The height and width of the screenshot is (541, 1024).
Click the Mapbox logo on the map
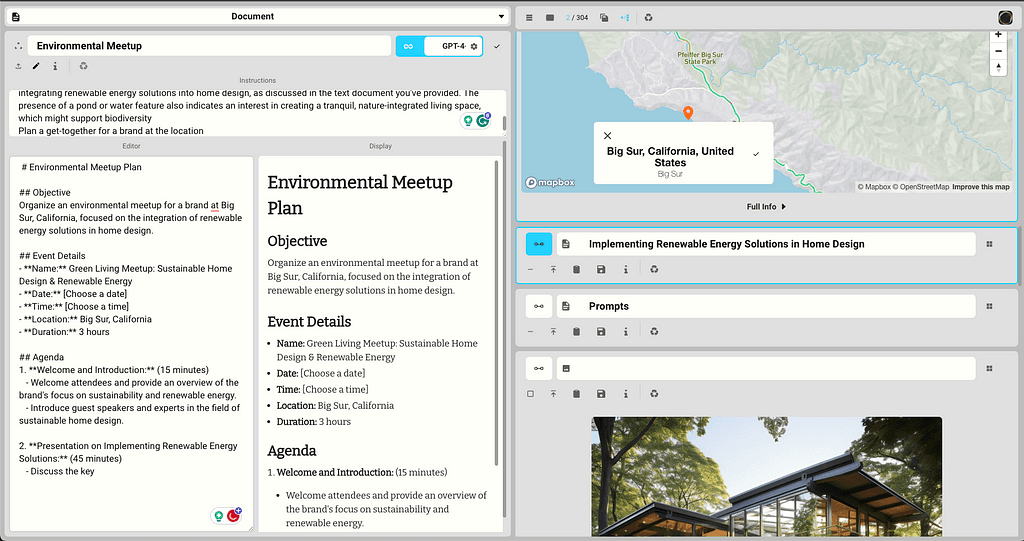[x=551, y=182]
